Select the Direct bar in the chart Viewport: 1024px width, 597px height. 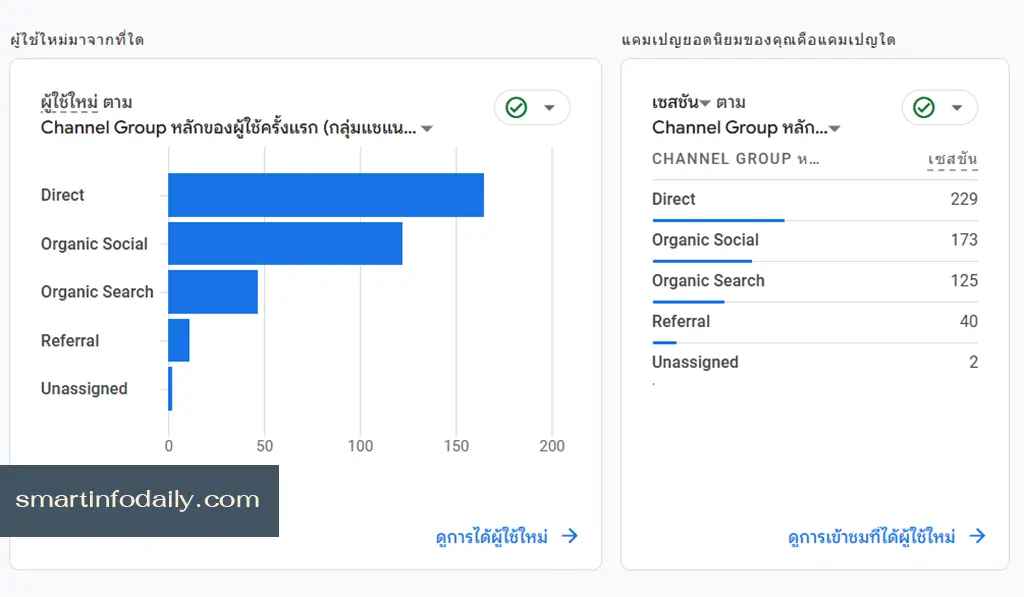point(325,195)
